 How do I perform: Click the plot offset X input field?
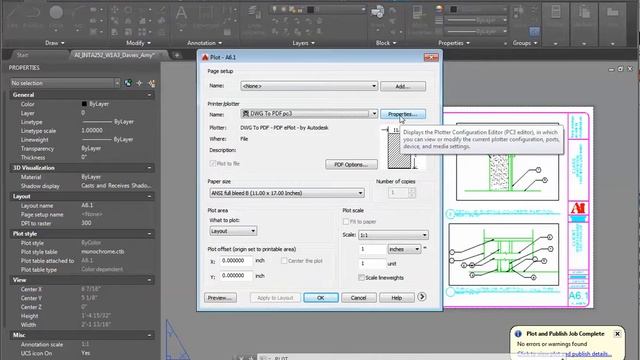click(236, 261)
